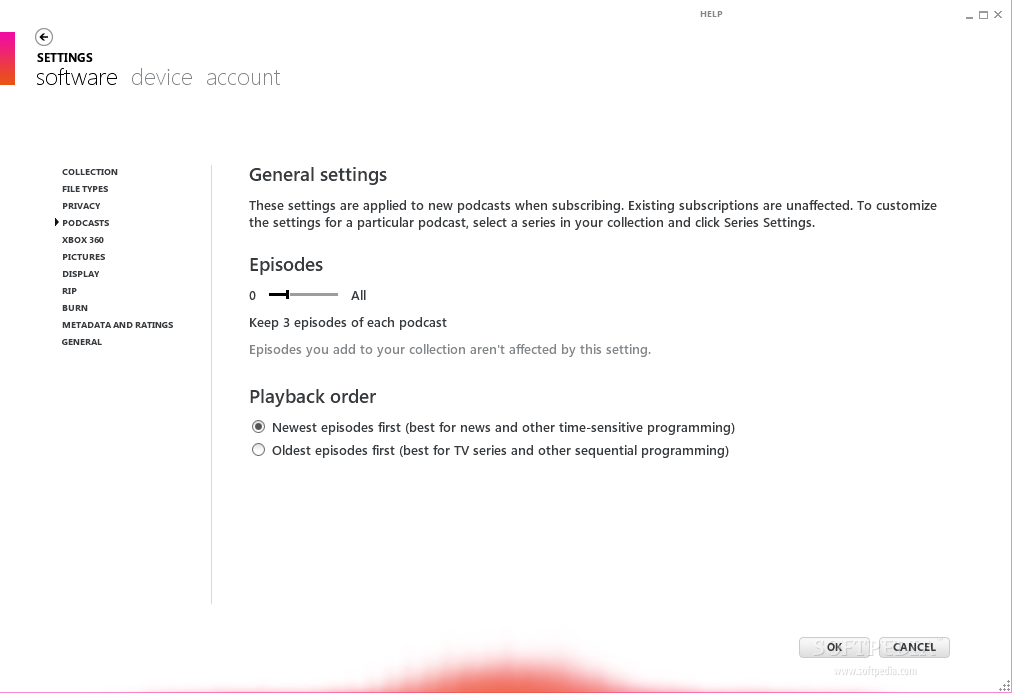Screen dimensions: 1012x693
Task: Open the device settings tab
Action: coord(161,77)
